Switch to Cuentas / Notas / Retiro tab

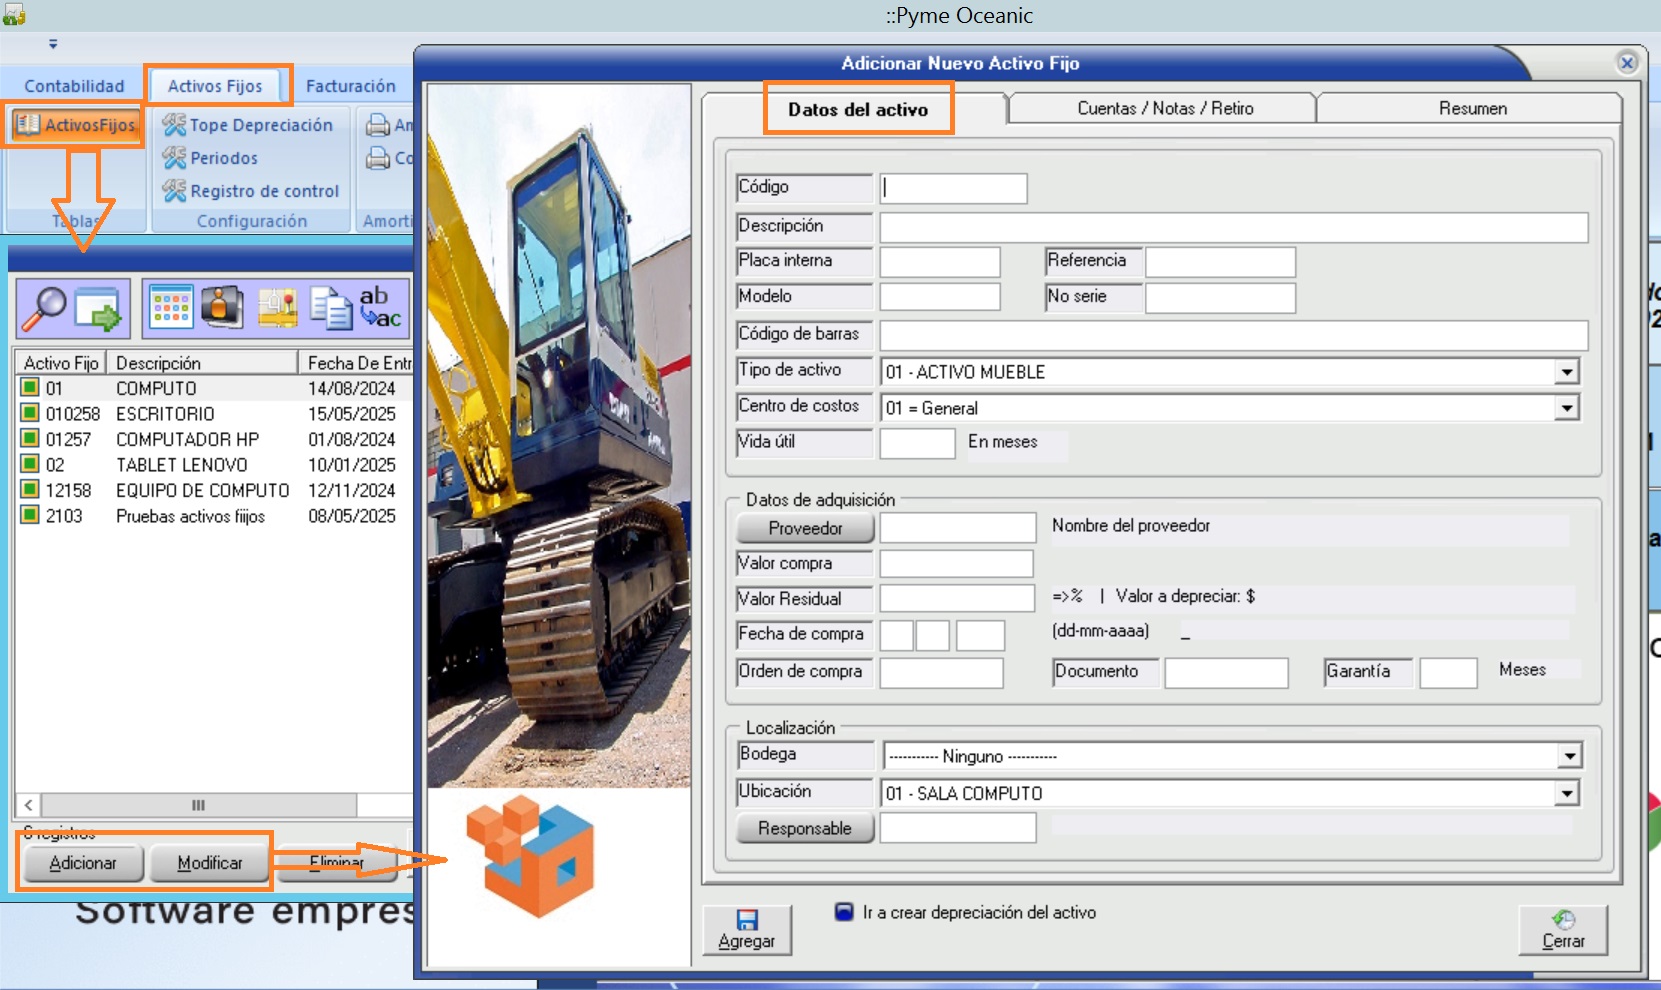click(x=1164, y=108)
